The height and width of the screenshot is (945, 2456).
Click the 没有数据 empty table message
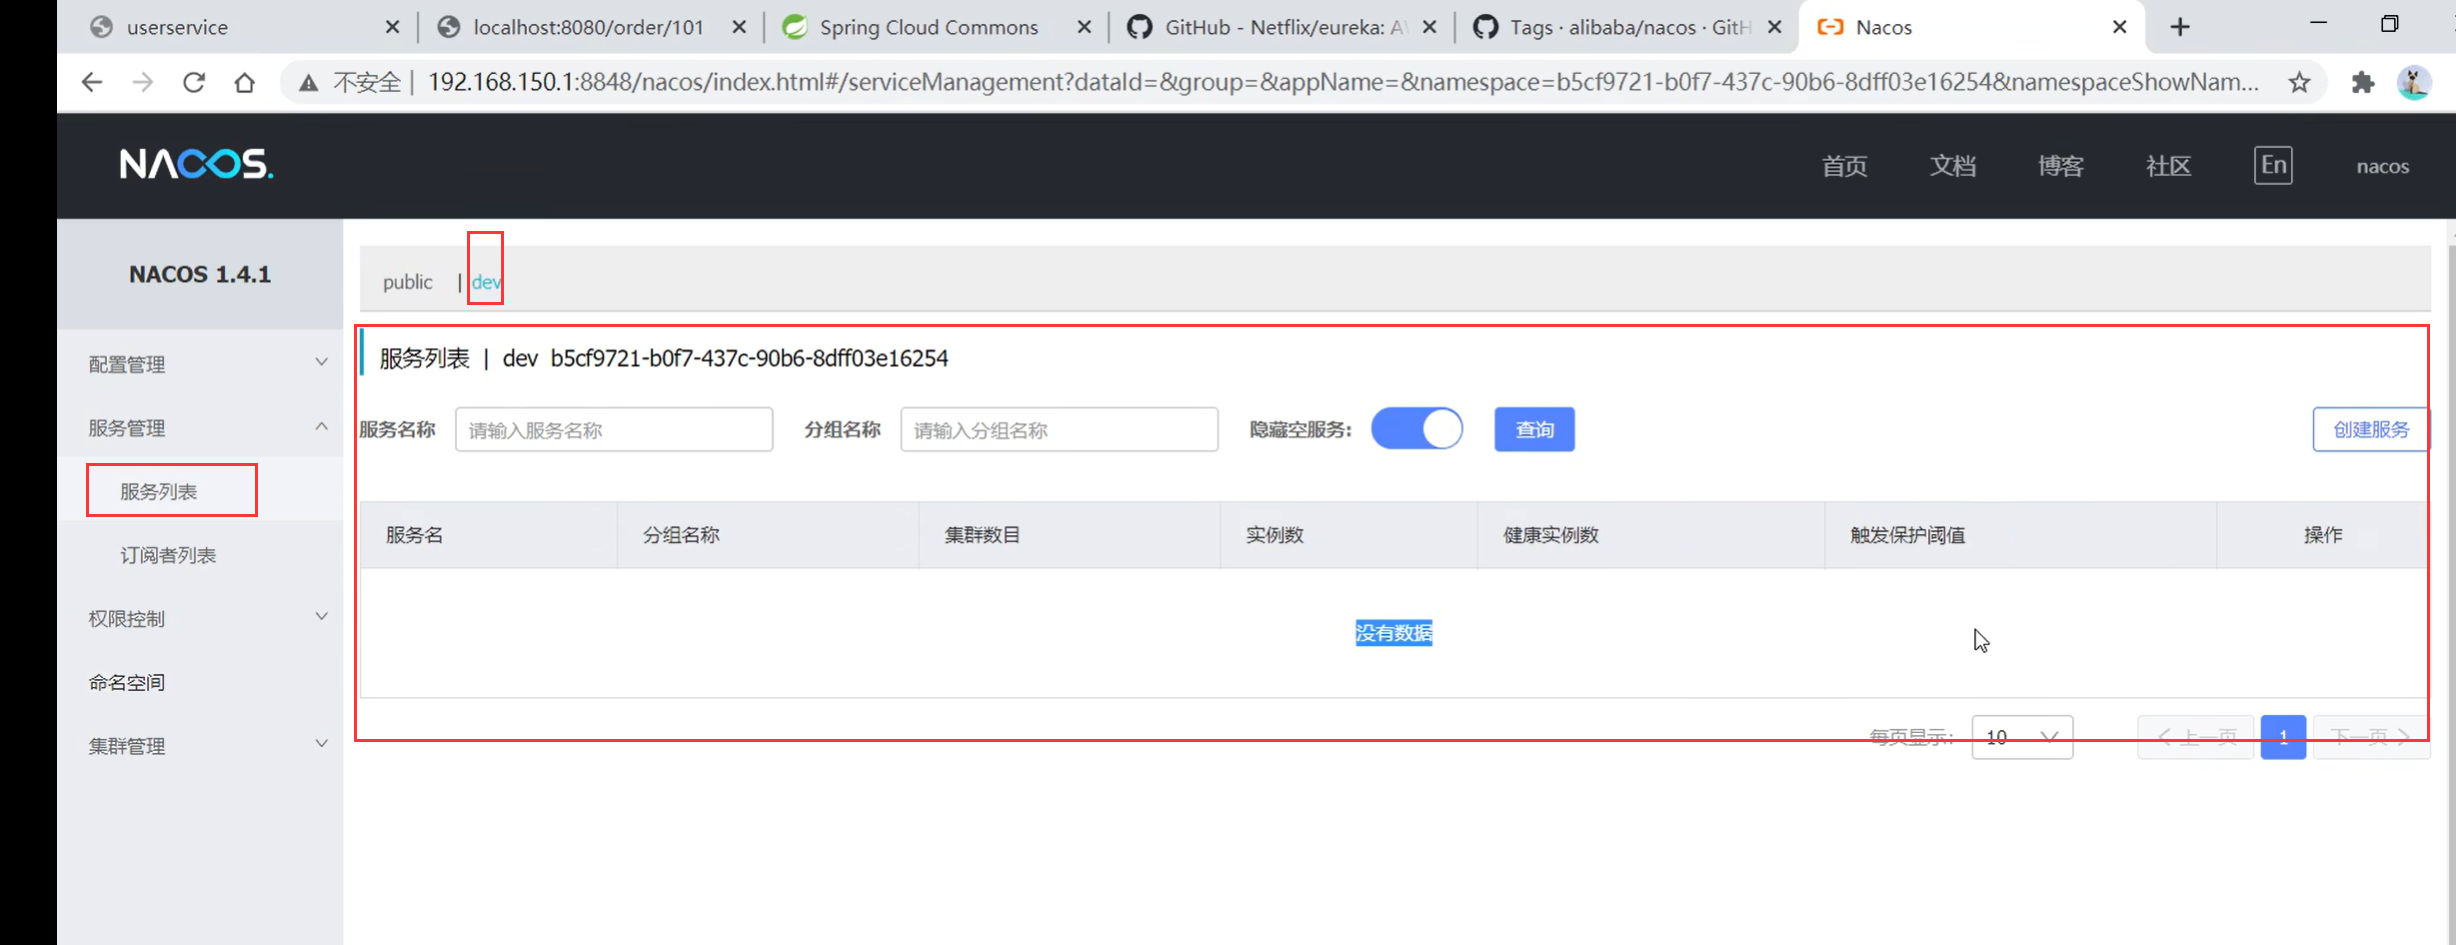1394,633
